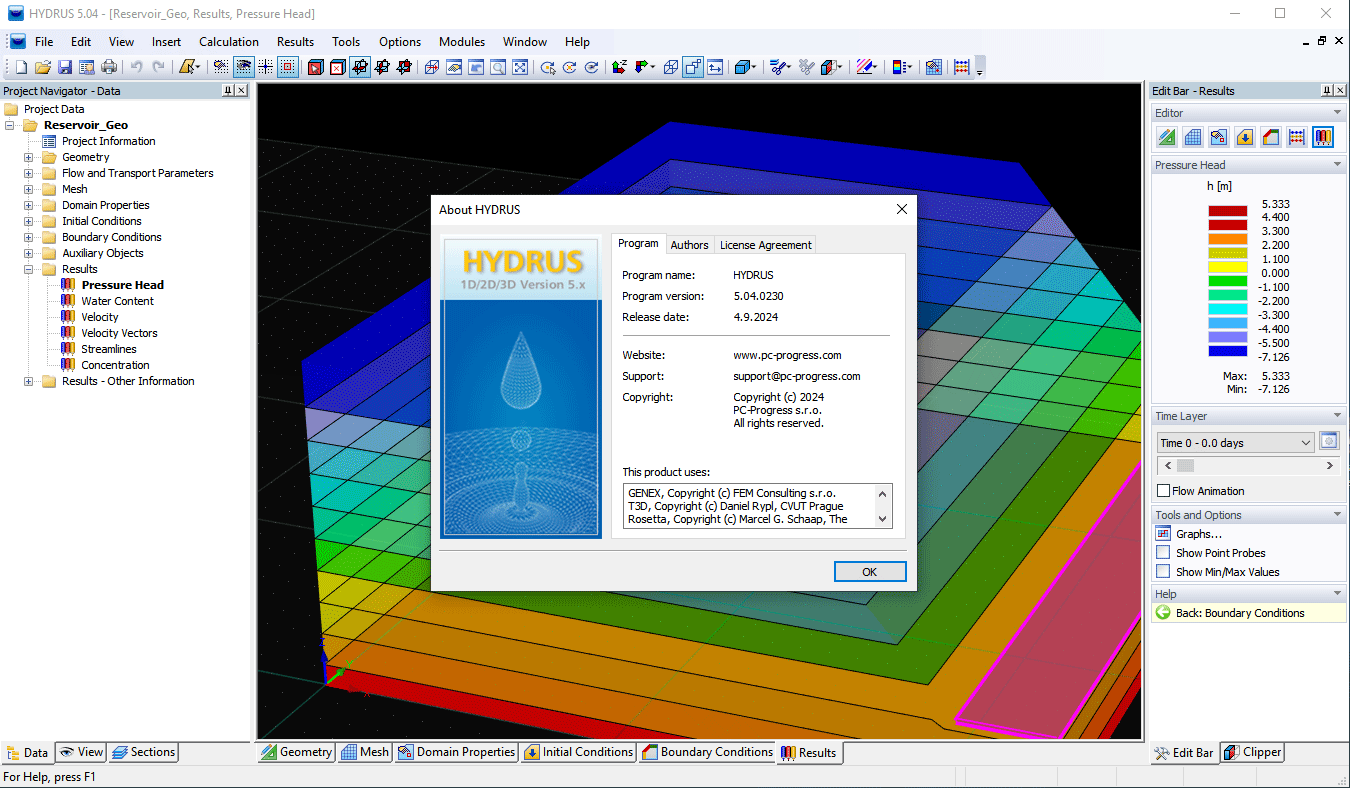Switch to the Authors tab
Image resolution: width=1350 pixels, height=788 pixels.
(x=689, y=244)
